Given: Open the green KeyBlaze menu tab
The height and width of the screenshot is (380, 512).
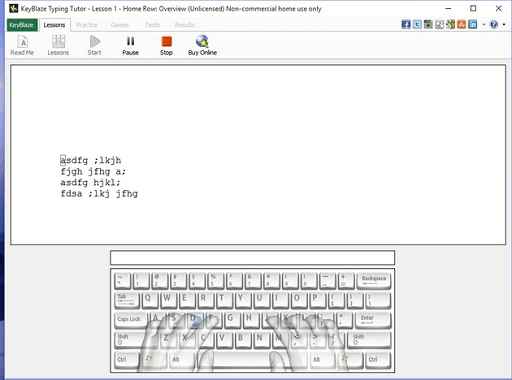Looking at the screenshot, I should [x=22, y=25].
